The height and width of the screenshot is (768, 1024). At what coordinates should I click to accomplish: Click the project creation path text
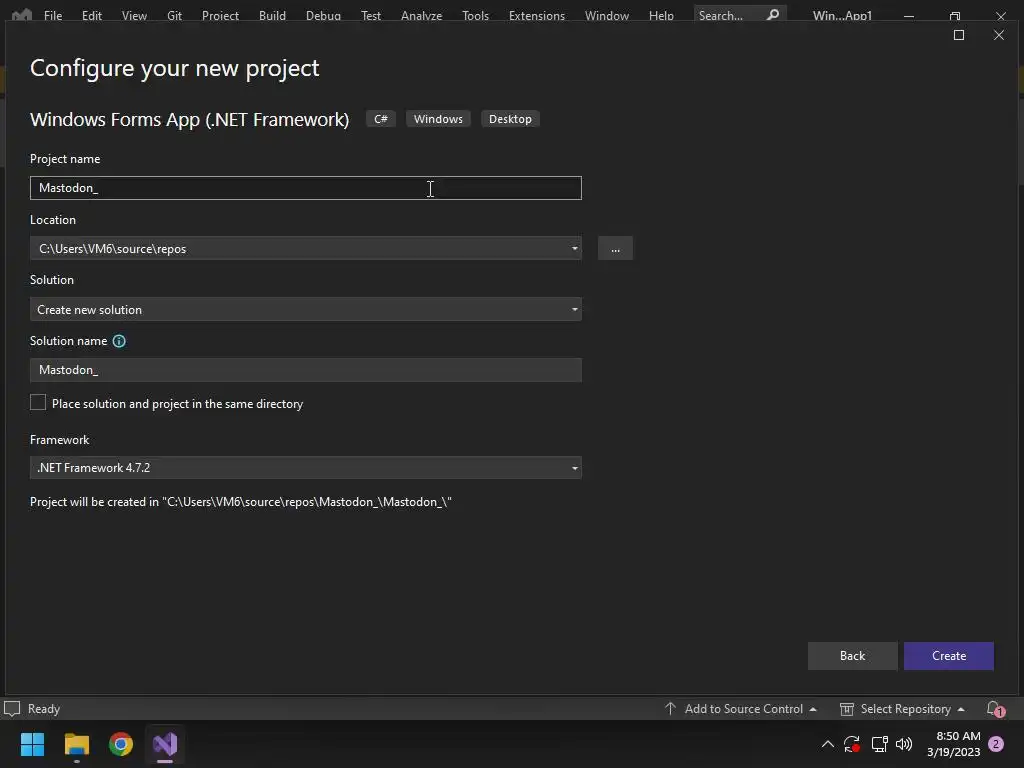tap(241, 502)
